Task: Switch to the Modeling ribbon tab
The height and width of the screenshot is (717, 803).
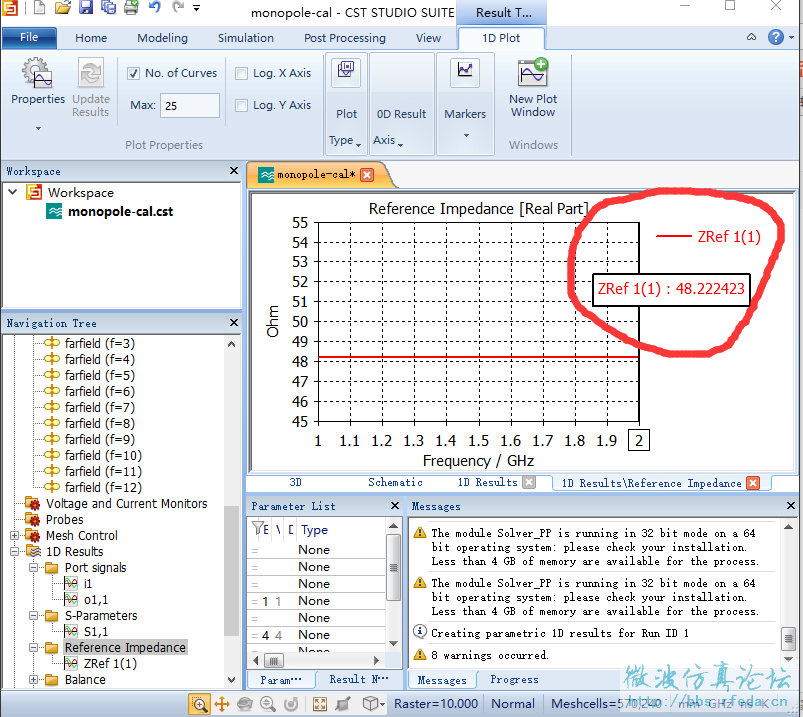Action: pos(162,38)
